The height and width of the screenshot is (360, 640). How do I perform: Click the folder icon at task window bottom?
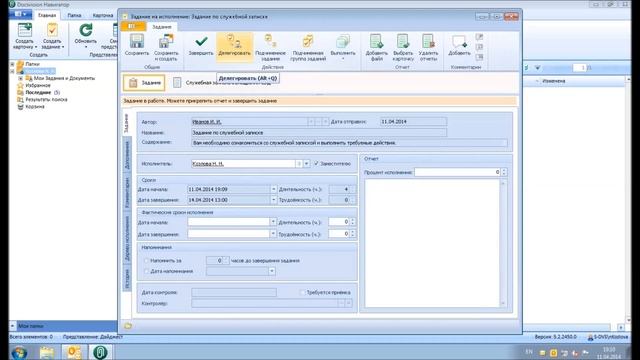(x=128, y=326)
